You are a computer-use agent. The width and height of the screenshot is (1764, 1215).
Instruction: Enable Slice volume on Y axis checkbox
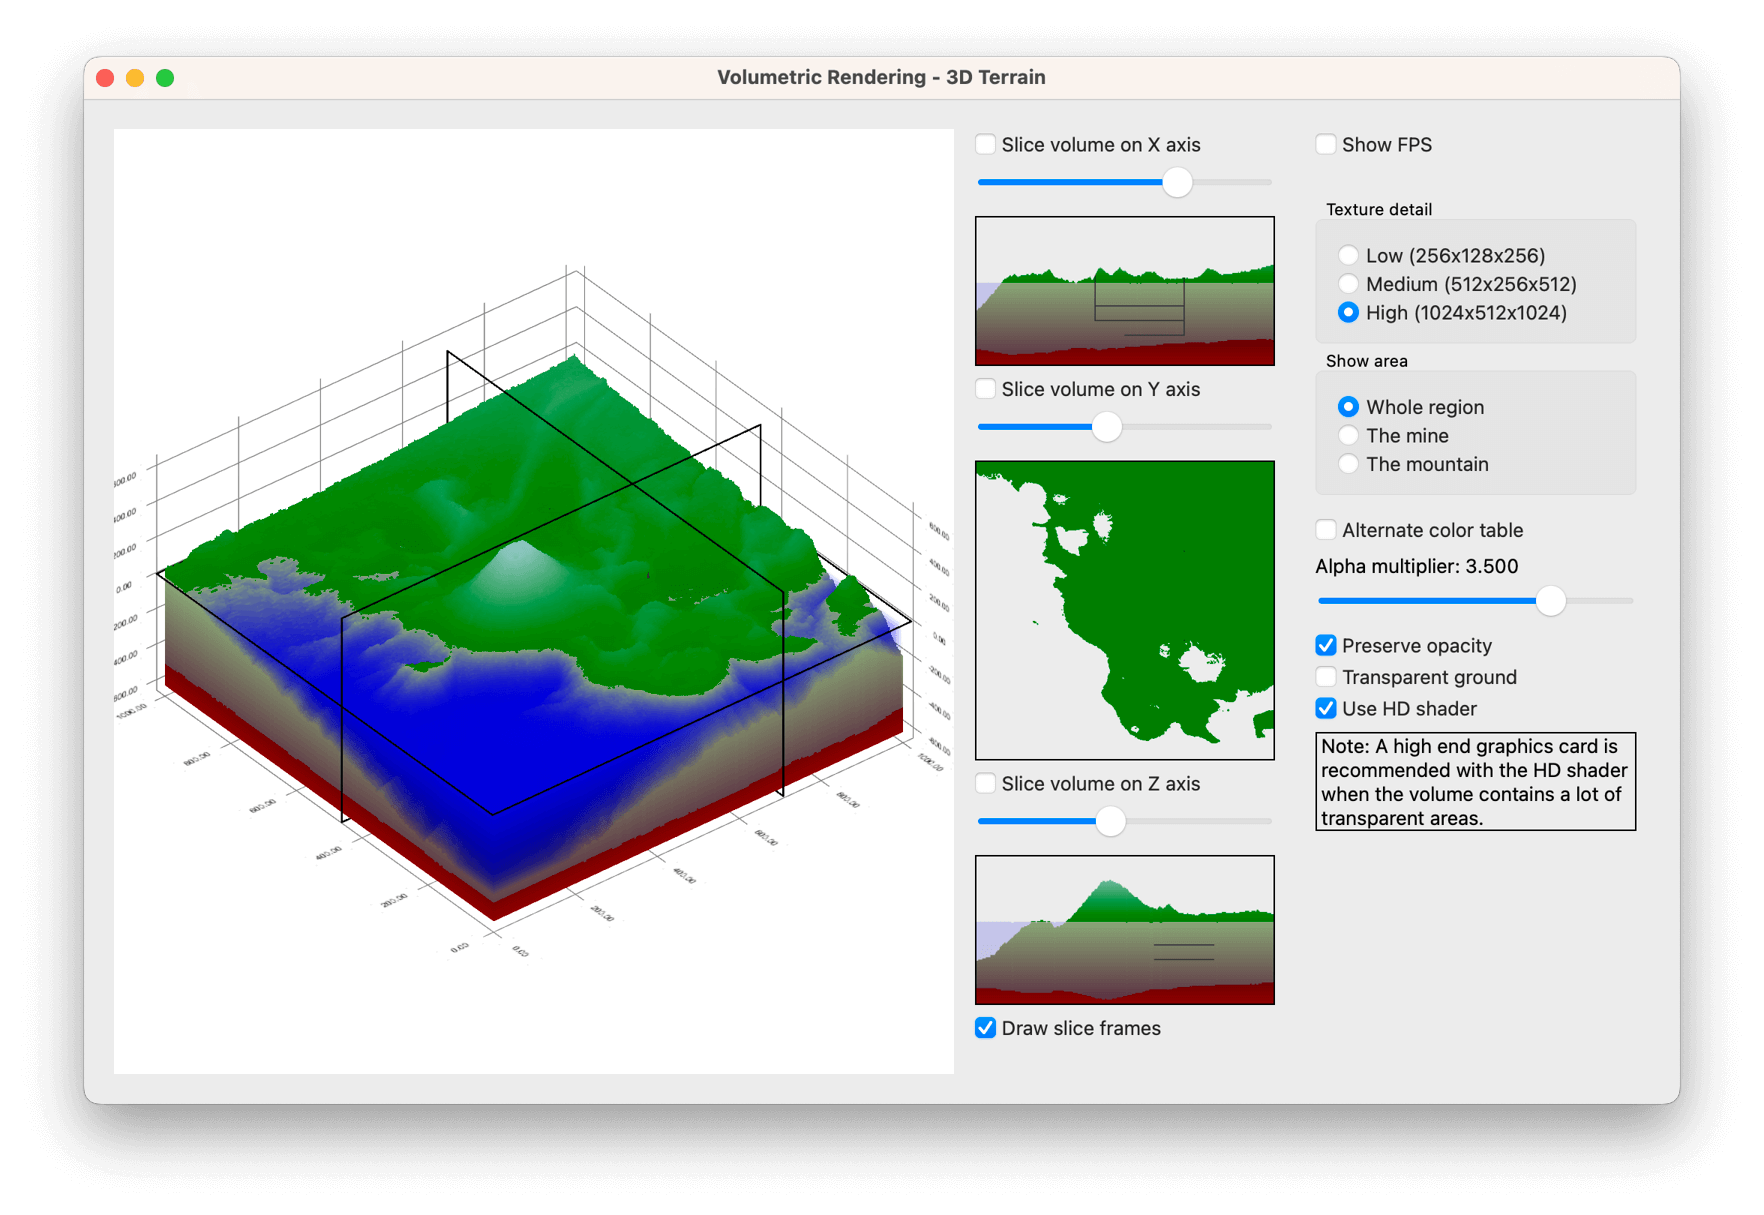click(x=986, y=389)
